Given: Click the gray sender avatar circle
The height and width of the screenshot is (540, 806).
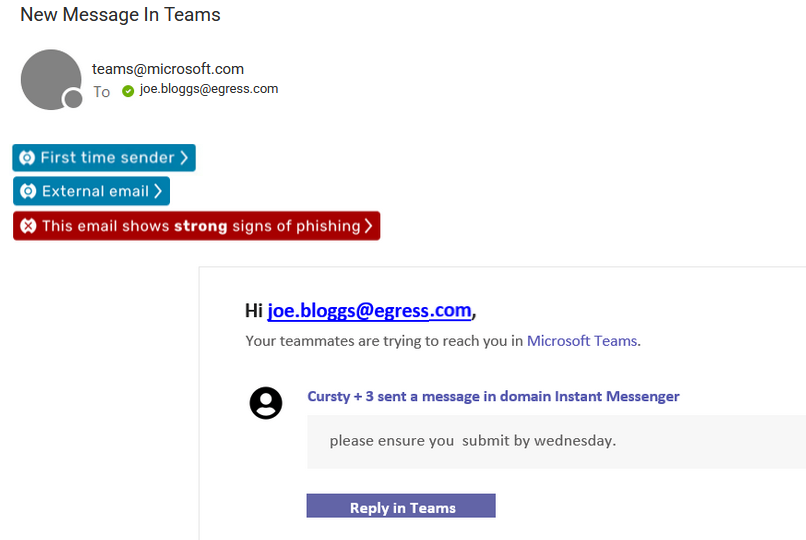Looking at the screenshot, I should (x=50, y=79).
